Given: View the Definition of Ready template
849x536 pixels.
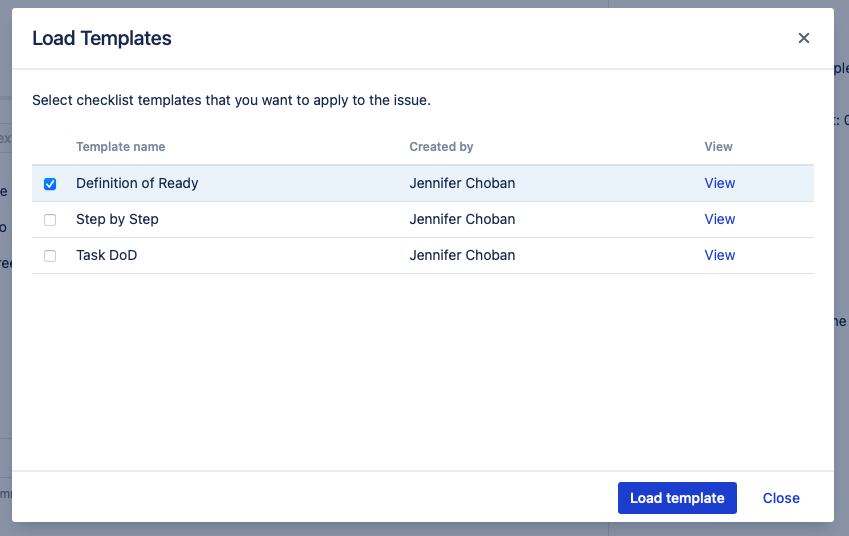Looking at the screenshot, I should click(719, 183).
